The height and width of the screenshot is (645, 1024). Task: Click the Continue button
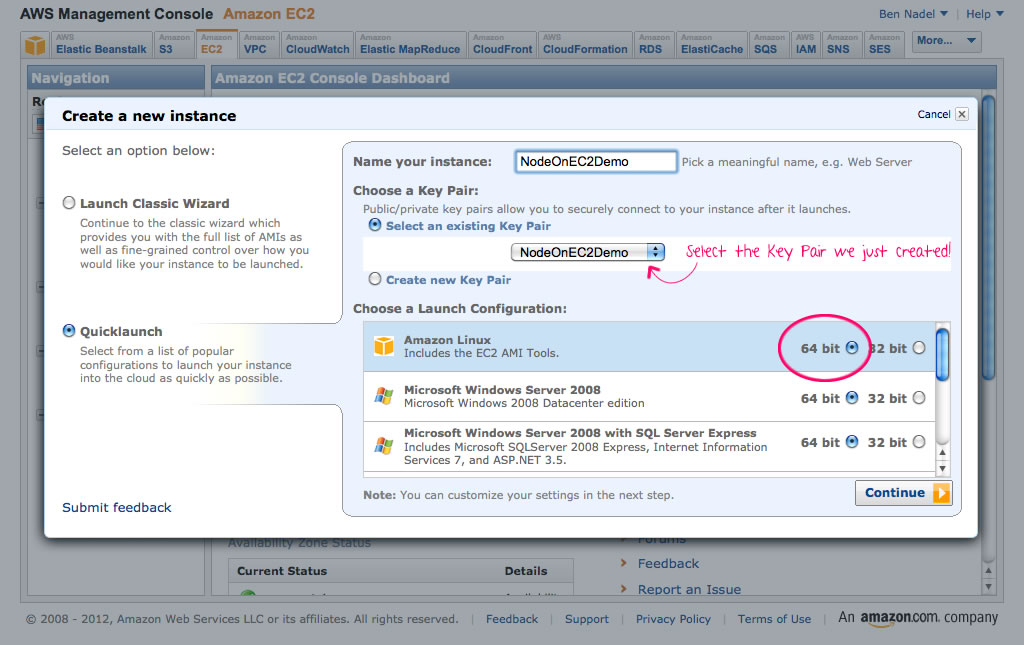pyautogui.click(x=903, y=493)
